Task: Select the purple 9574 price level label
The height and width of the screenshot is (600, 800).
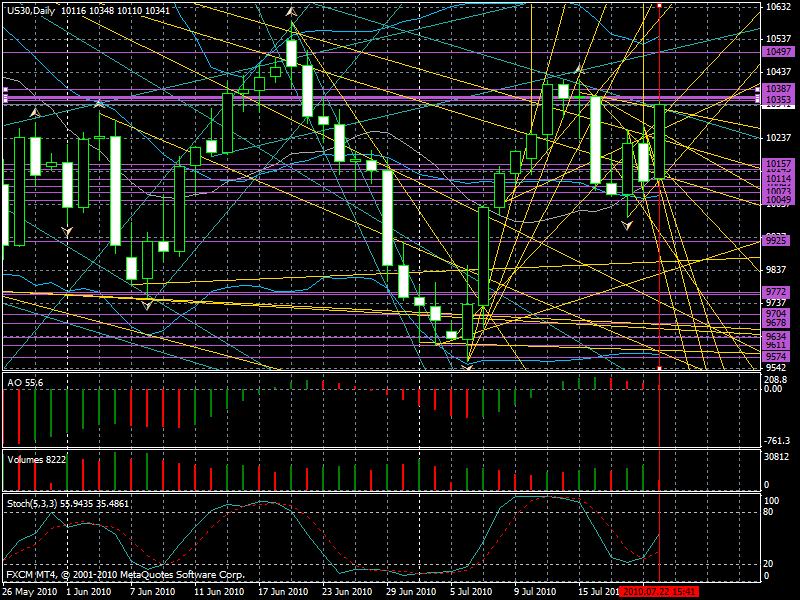Action: [x=776, y=356]
